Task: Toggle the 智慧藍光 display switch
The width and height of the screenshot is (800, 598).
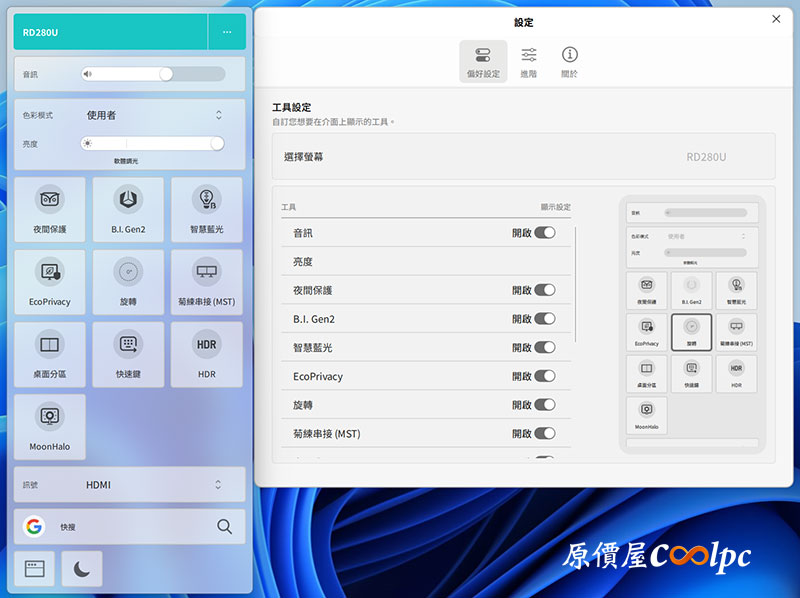Action: 545,347
